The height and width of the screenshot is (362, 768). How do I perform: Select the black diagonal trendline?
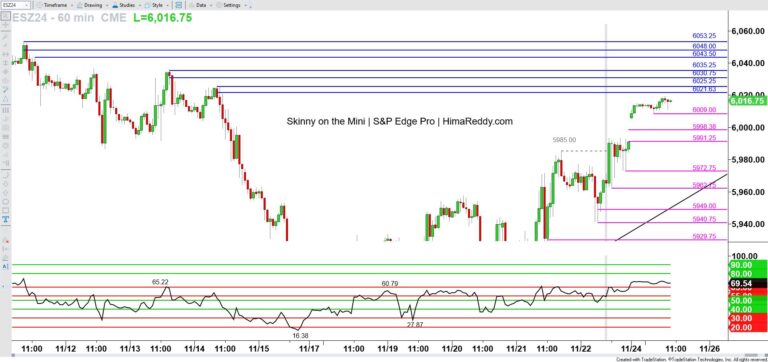672,207
